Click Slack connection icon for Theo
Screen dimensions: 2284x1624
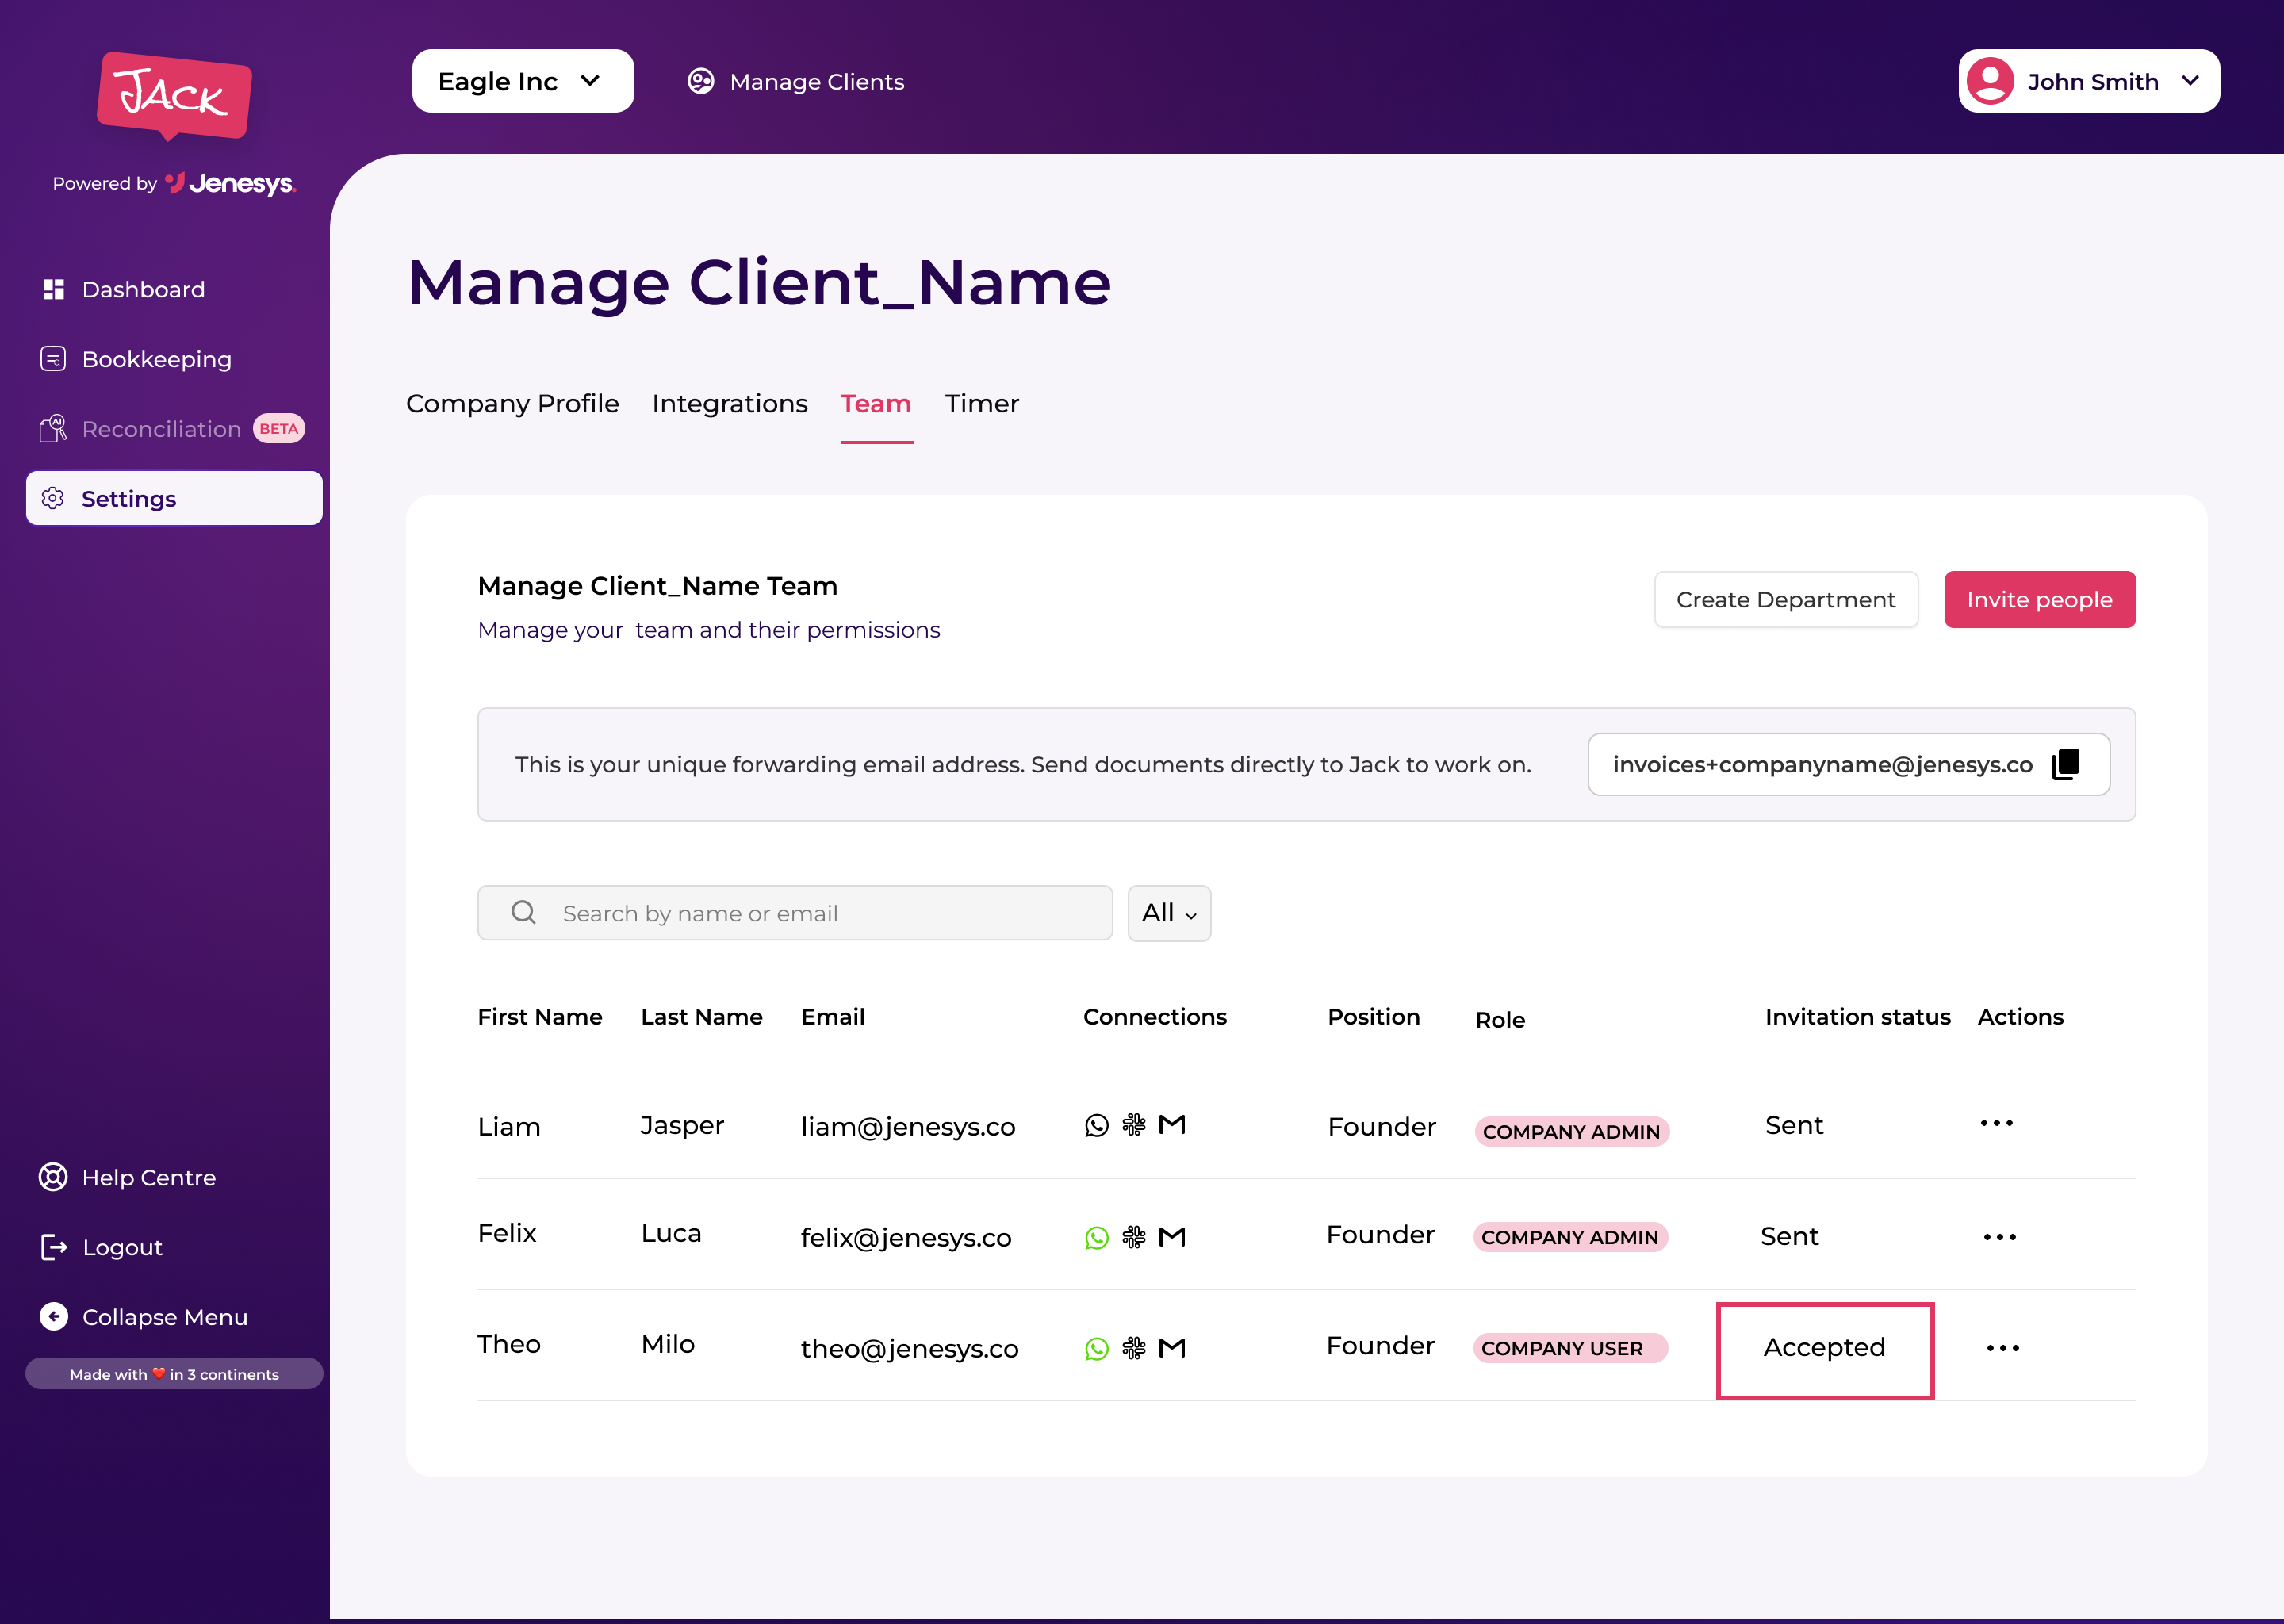(1134, 1348)
